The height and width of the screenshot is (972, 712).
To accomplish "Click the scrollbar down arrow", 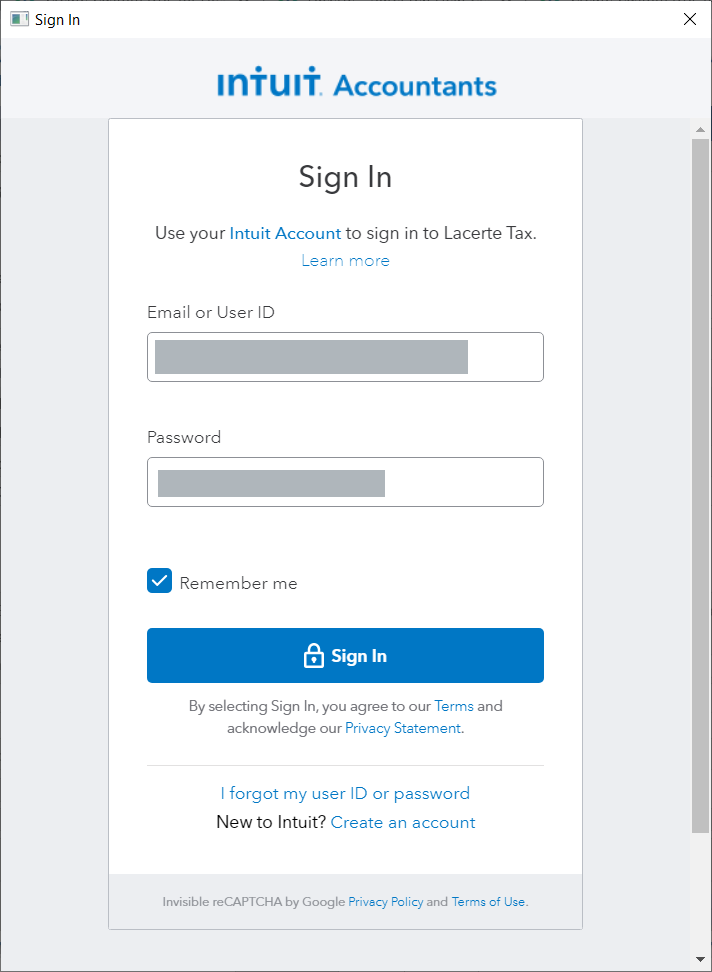I will [x=698, y=958].
